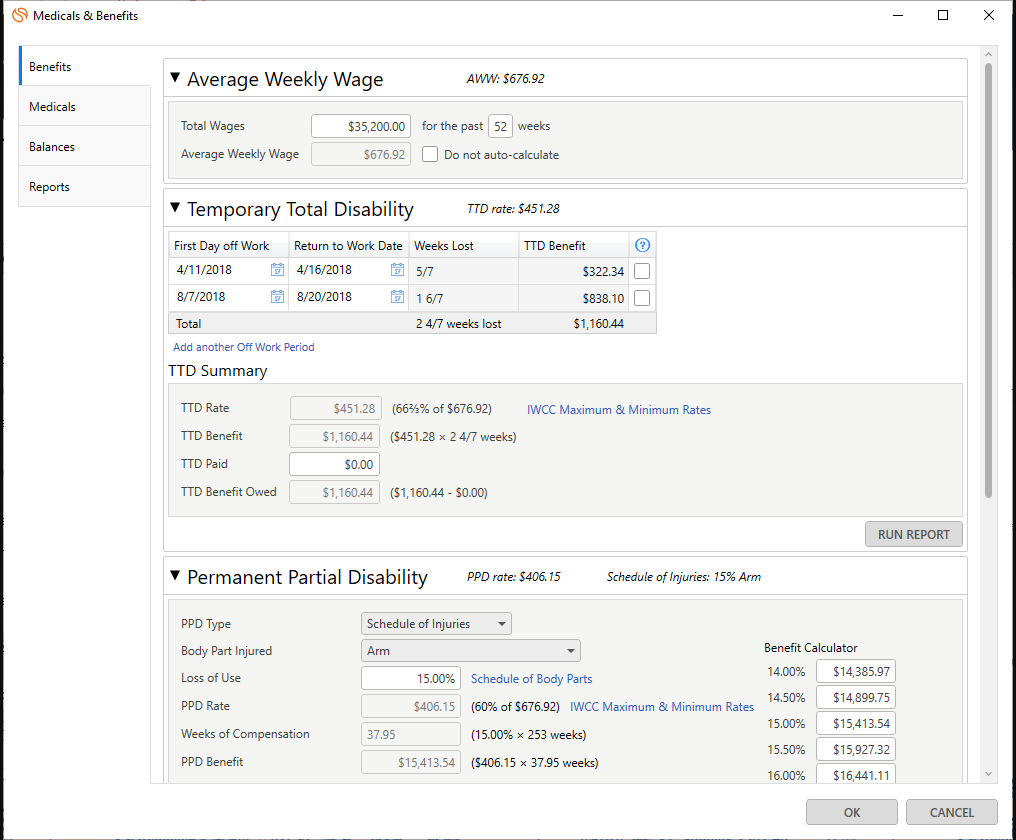Open calendar picker for 8/20/2018 return date
The height and width of the screenshot is (840, 1016).
[397, 297]
